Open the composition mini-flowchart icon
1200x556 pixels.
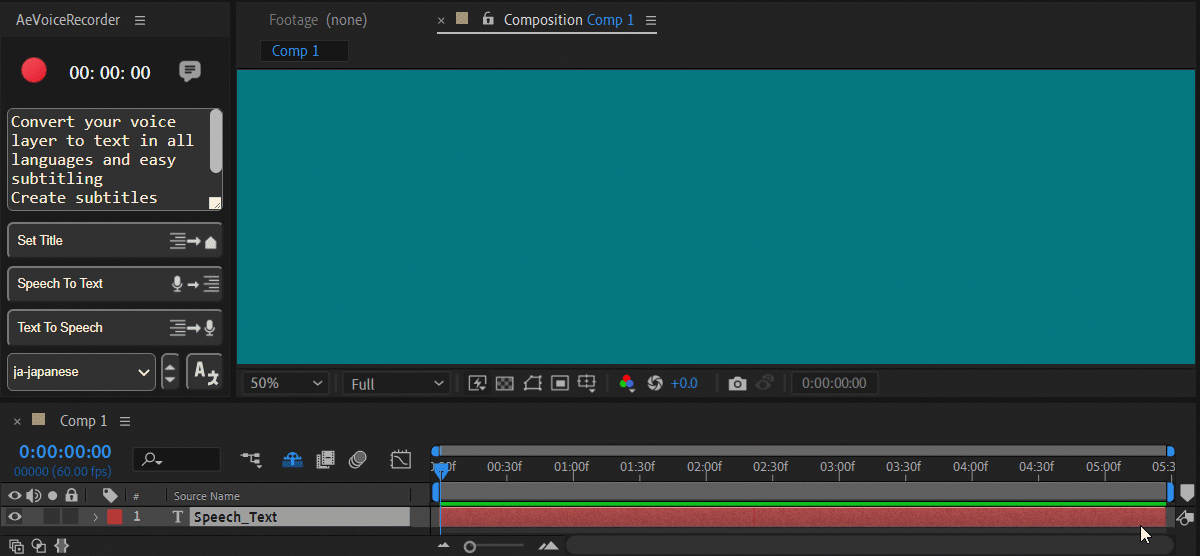coord(251,460)
